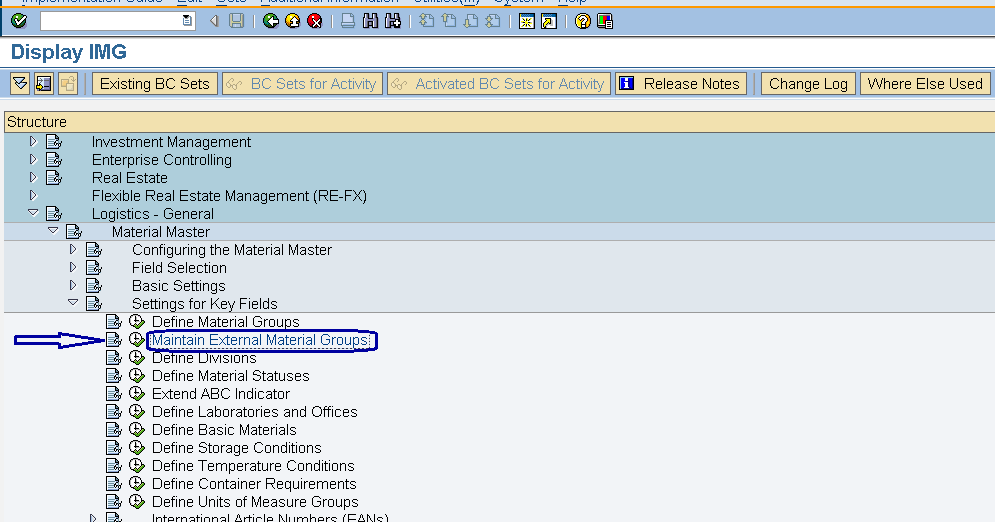Click the Where Else Used button

[x=925, y=84]
